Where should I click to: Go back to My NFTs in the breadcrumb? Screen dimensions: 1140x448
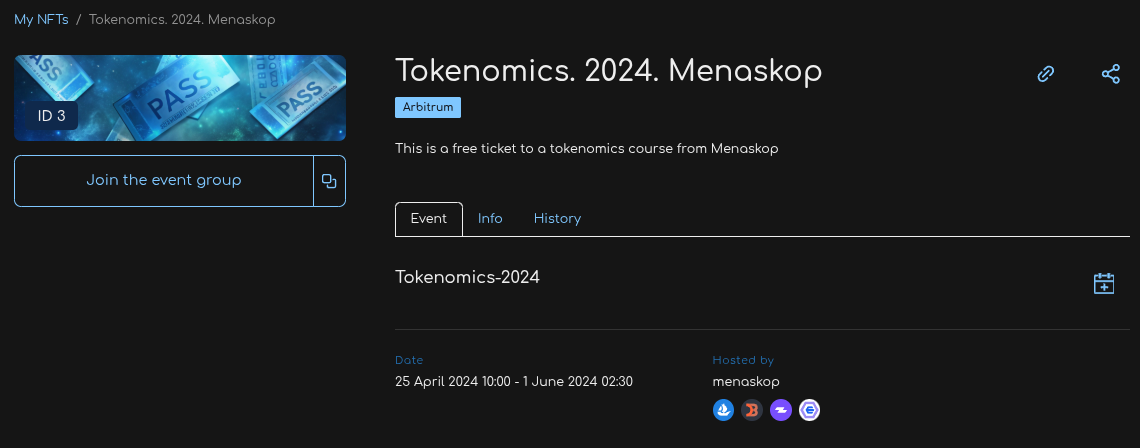41,19
